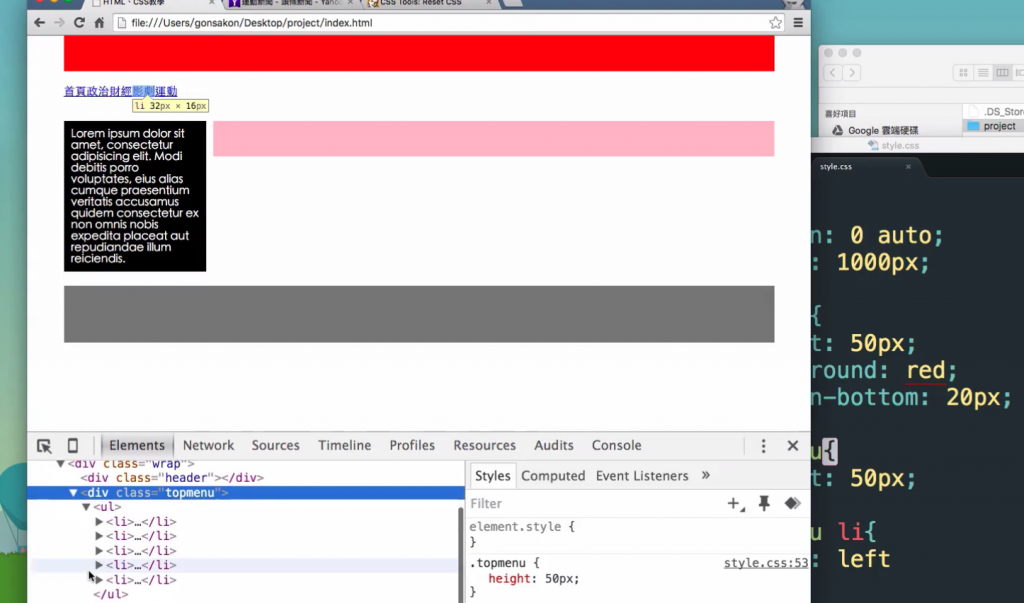This screenshot has width=1024, height=603.
Task: Switch to the Yahoo news browser tab
Action: pos(291,3)
